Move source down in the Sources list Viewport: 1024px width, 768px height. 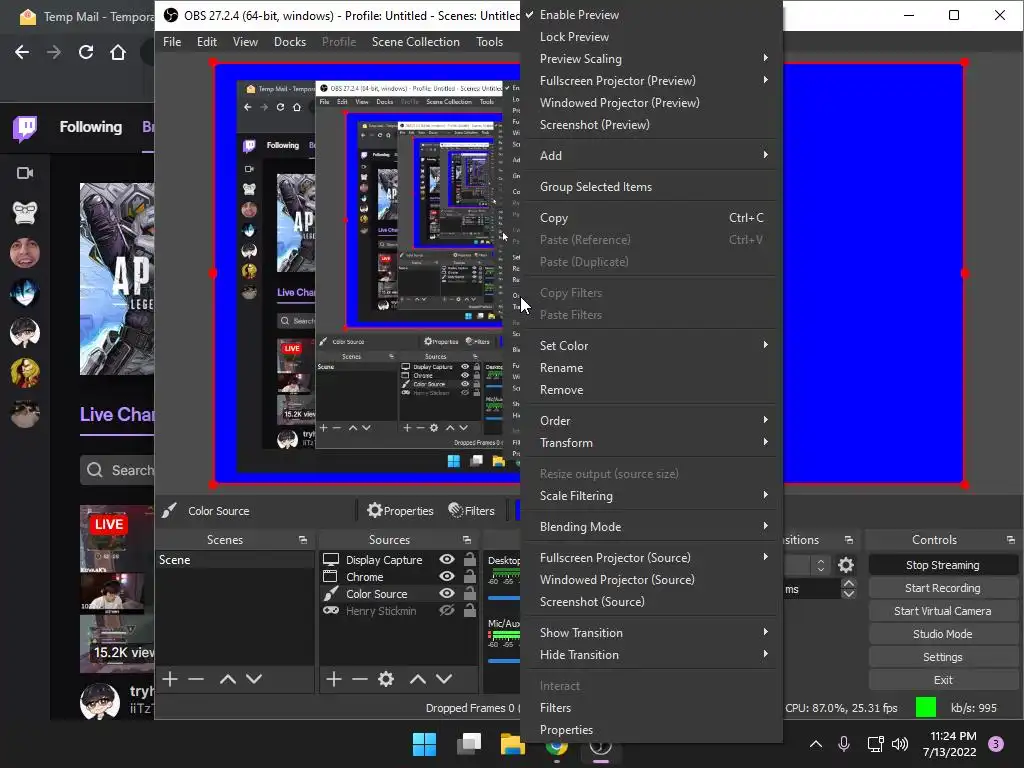(x=444, y=679)
